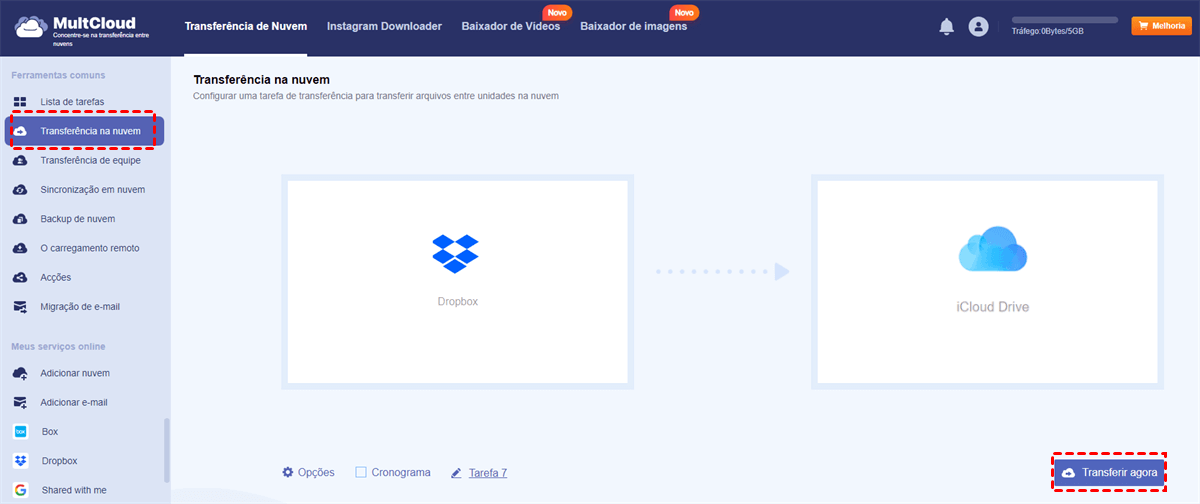Rename task via Tarefa 7 link
Image resolution: width=1200 pixels, height=504 pixels.
tap(488, 472)
